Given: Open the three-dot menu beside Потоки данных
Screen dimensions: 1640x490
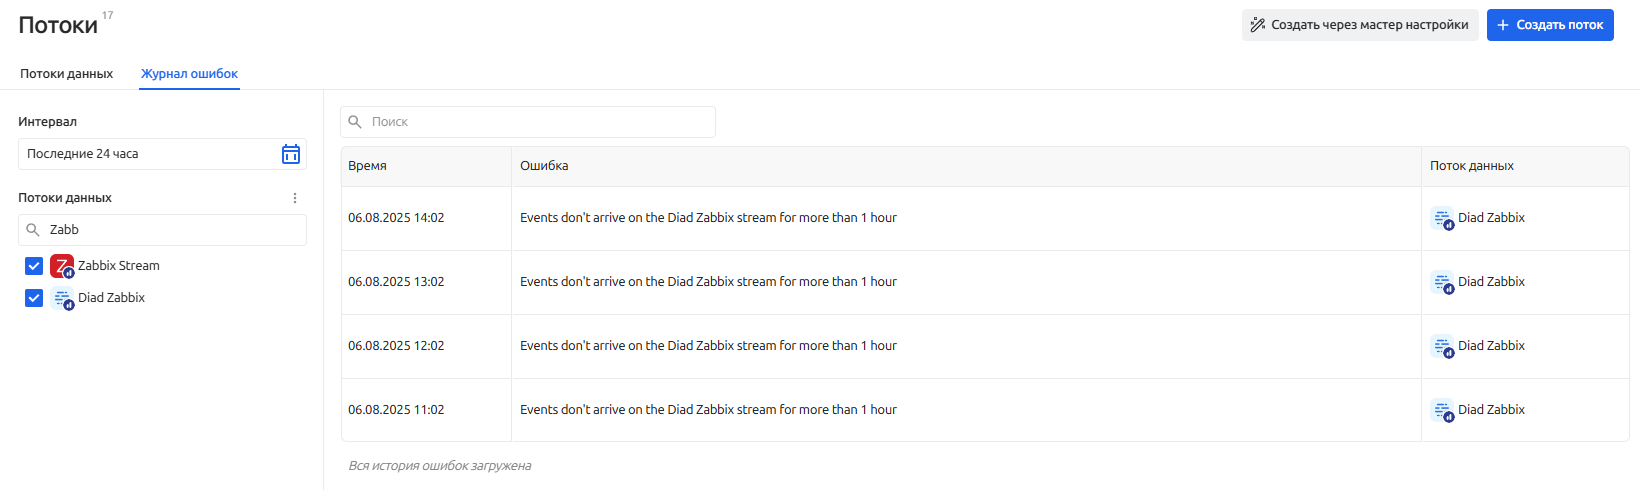Looking at the screenshot, I should (295, 198).
